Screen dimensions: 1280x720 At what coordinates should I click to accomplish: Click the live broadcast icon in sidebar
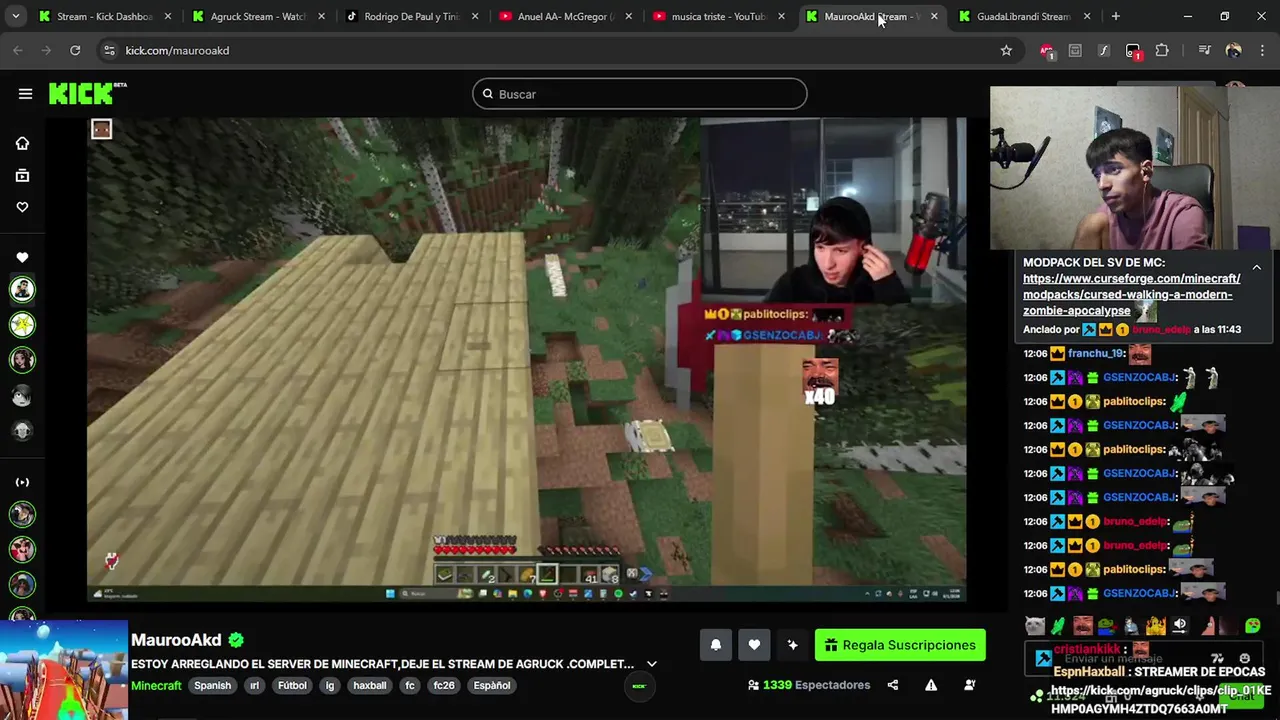click(22, 482)
